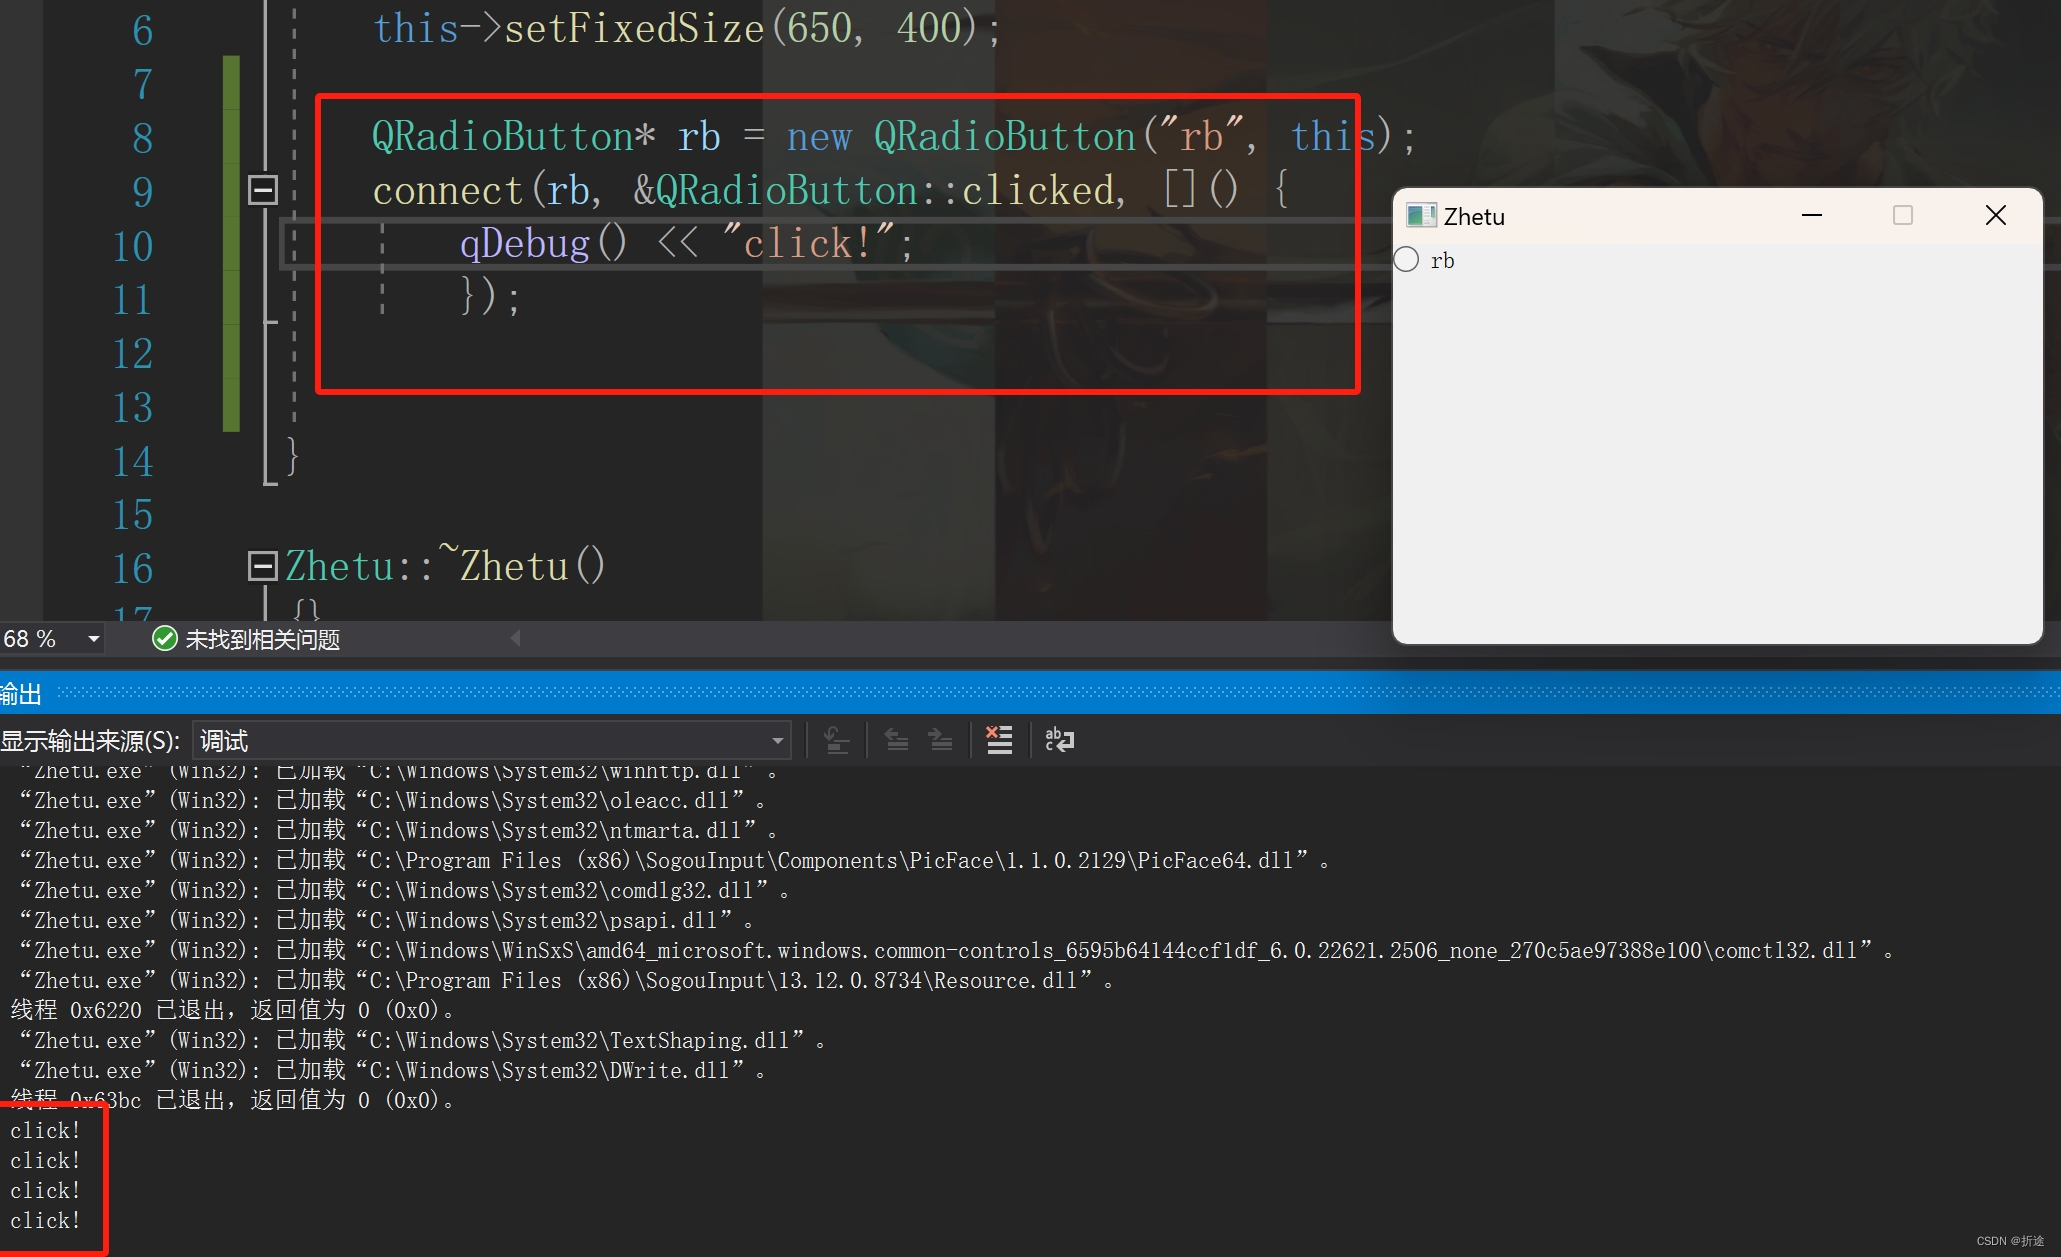The width and height of the screenshot is (2061, 1257).
Task: Click the find message in code icon
Action: 836,740
